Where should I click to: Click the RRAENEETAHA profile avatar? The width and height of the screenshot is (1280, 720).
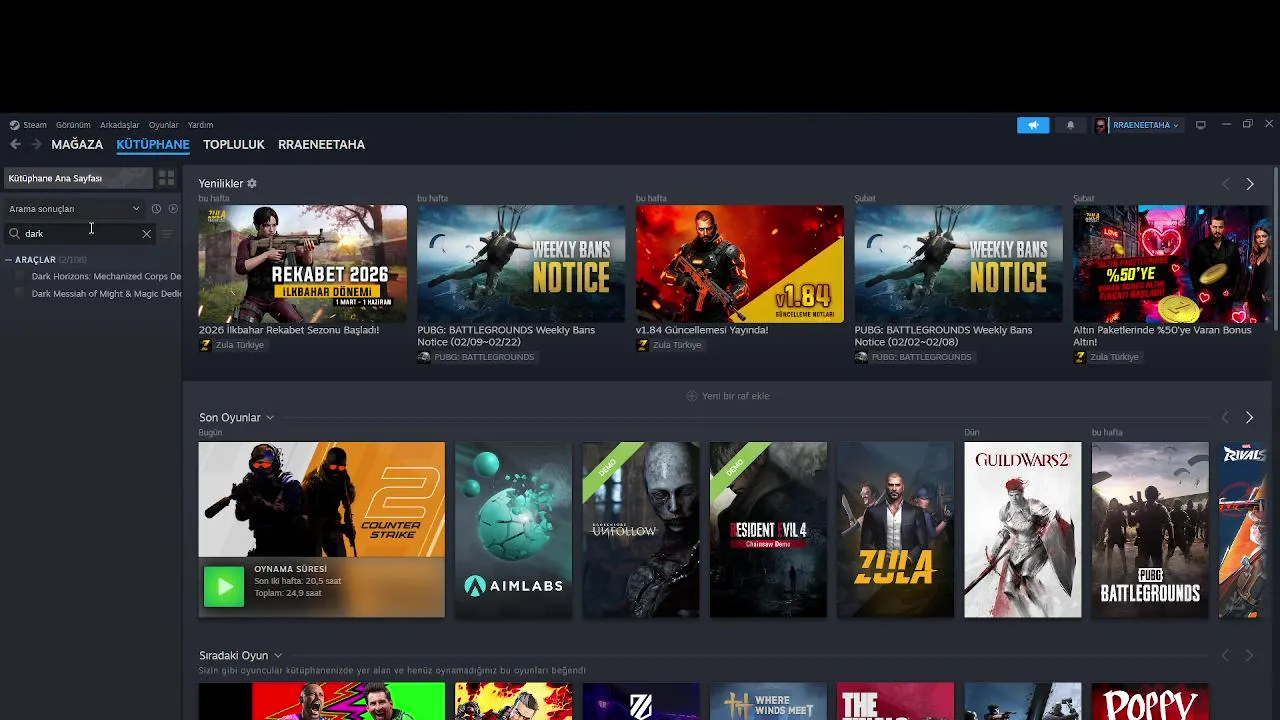1101,125
